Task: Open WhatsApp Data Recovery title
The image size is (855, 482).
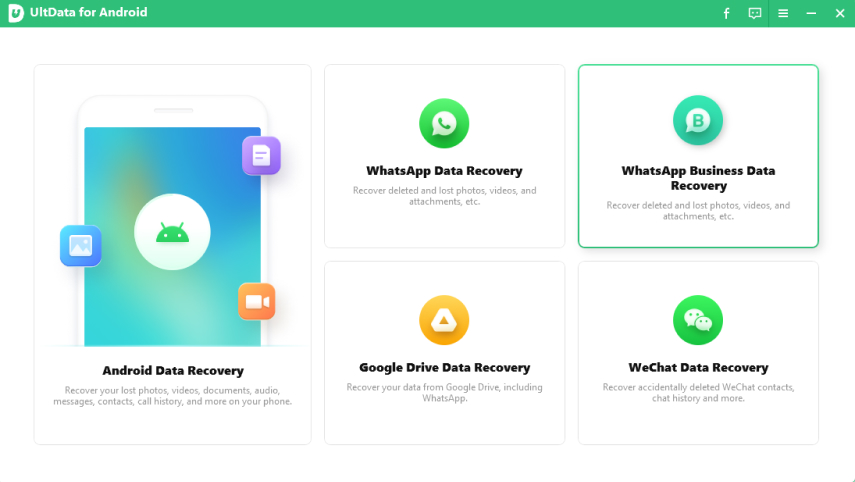Action: click(x=444, y=171)
